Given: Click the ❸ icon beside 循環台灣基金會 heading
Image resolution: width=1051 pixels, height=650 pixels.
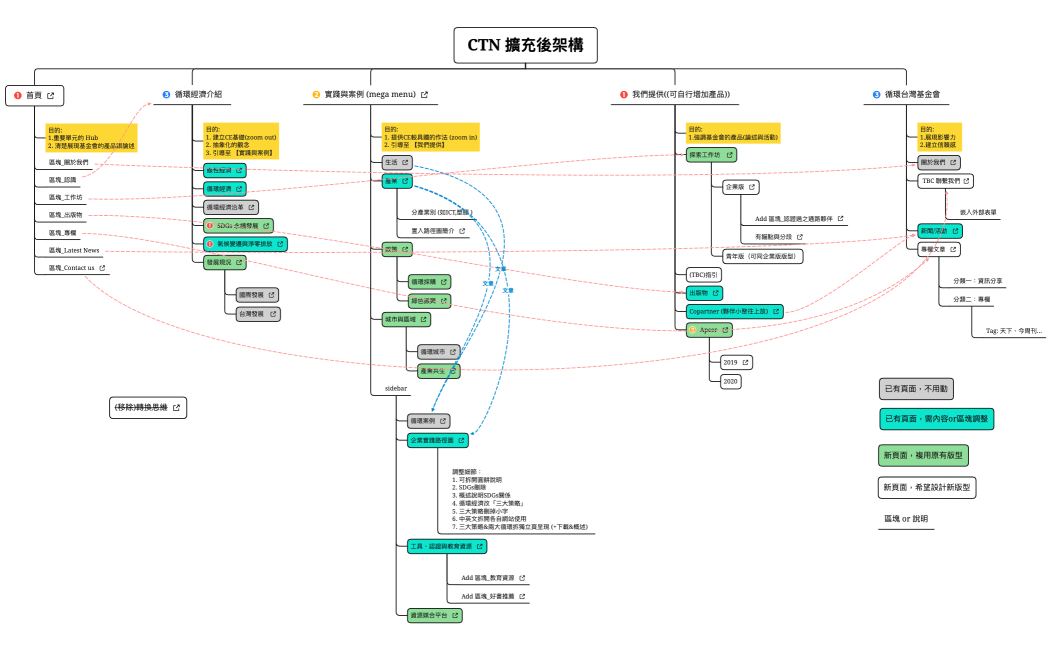Looking at the screenshot, I should tap(875, 95).
